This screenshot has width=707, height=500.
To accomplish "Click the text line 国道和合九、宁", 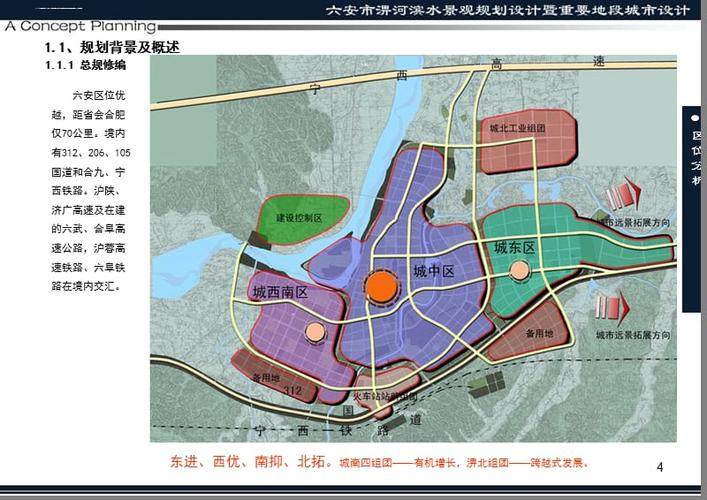I will point(88,172).
